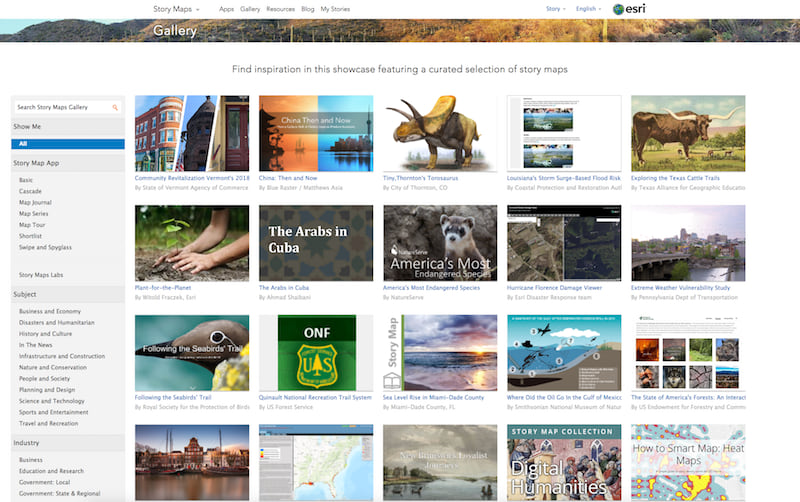Filter industry by Government: State & Regional
The height and width of the screenshot is (502, 800).
[60, 493]
